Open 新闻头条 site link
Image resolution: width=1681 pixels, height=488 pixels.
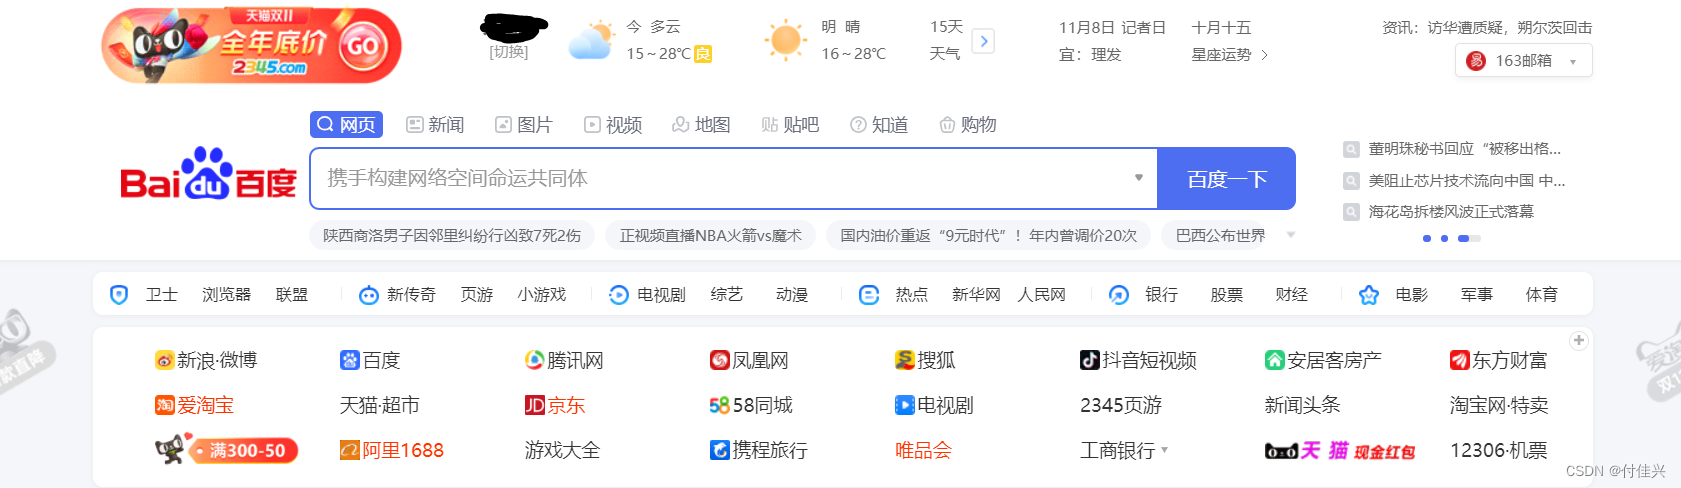(1302, 405)
